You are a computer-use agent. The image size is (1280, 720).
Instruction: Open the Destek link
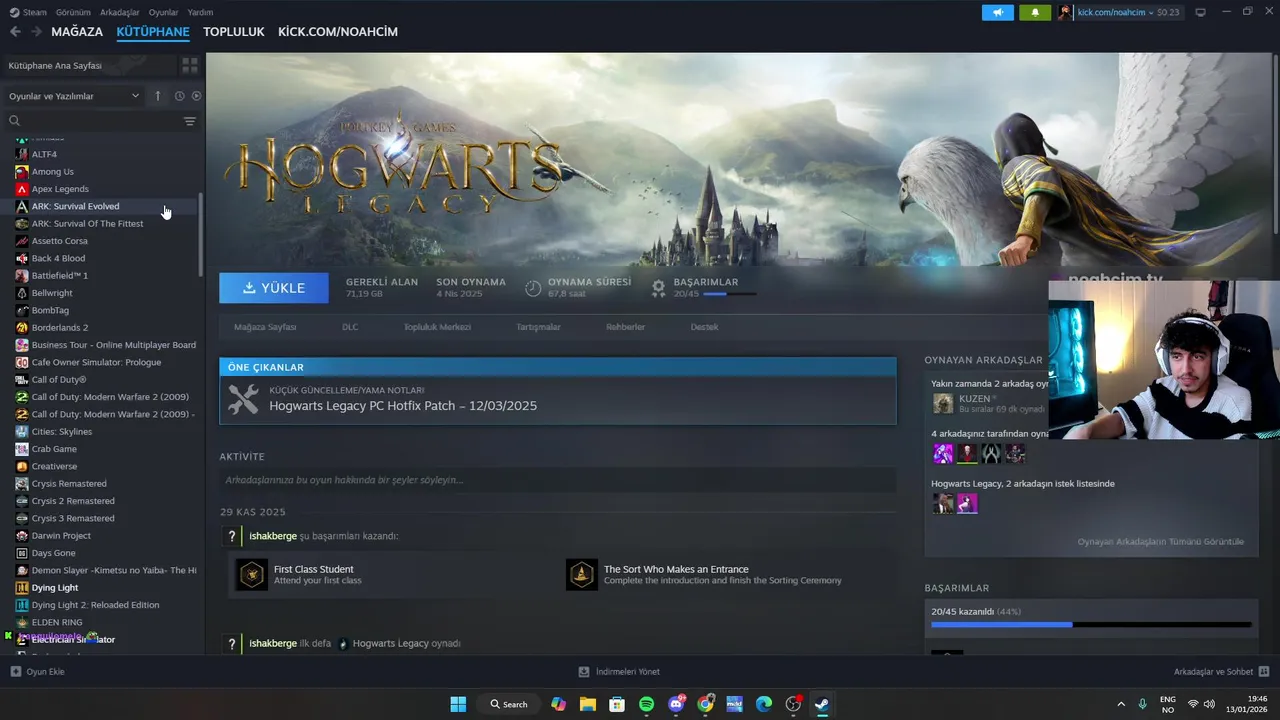coord(704,327)
